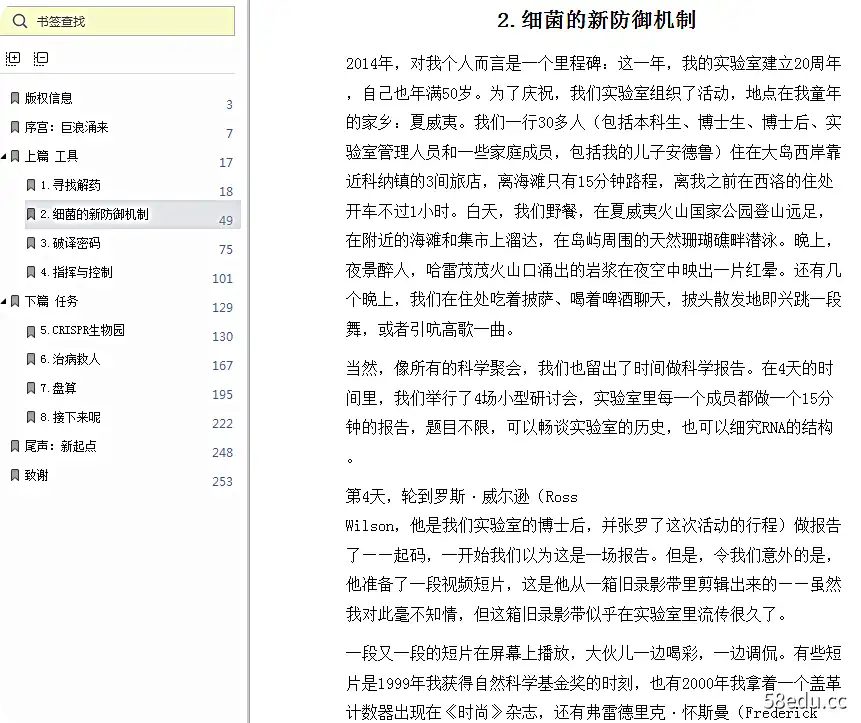Click page number 248 in bookmark list
The height and width of the screenshot is (723, 861).
click(x=222, y=453)
